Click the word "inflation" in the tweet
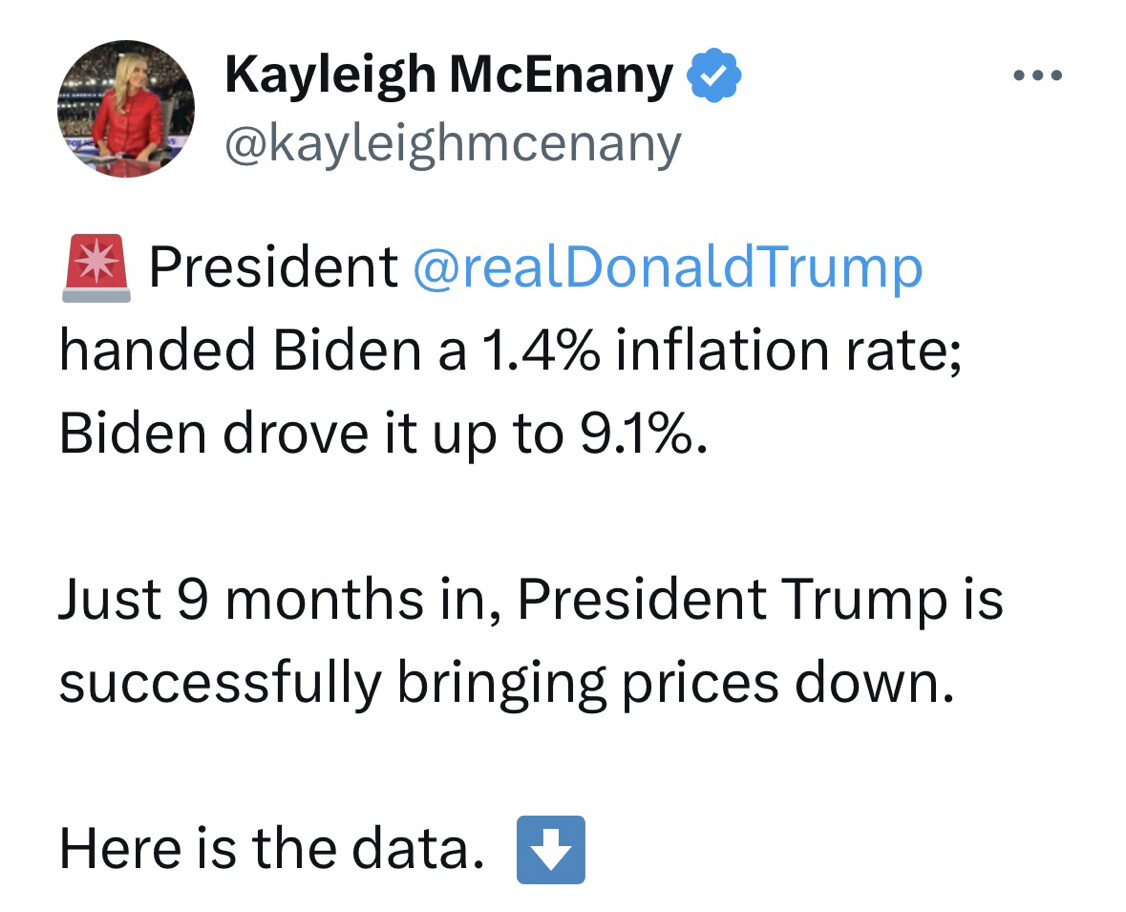 click(x=717, y=350)
